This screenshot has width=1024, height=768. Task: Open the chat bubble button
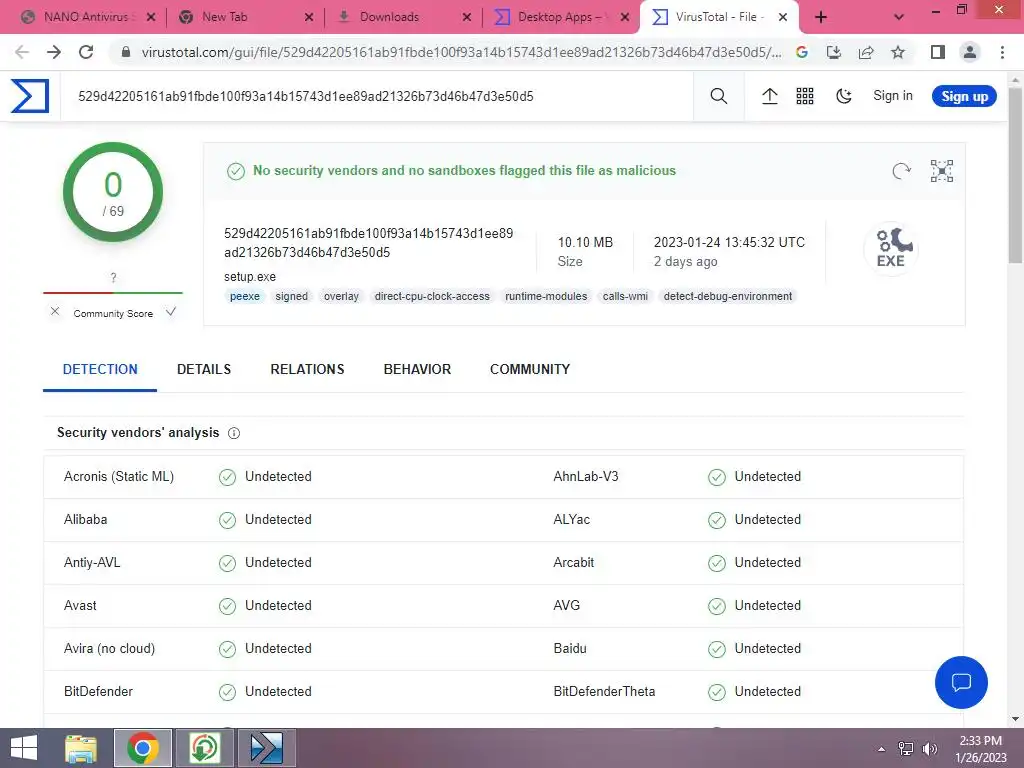[x=961, y=682]
